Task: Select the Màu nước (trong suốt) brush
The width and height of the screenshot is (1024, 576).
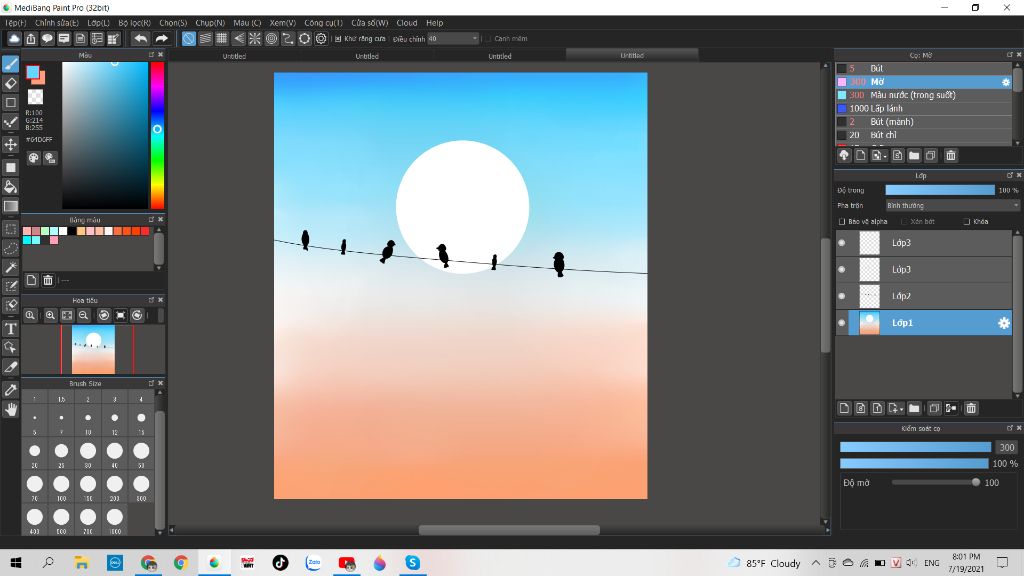Action: pos(923,95)
